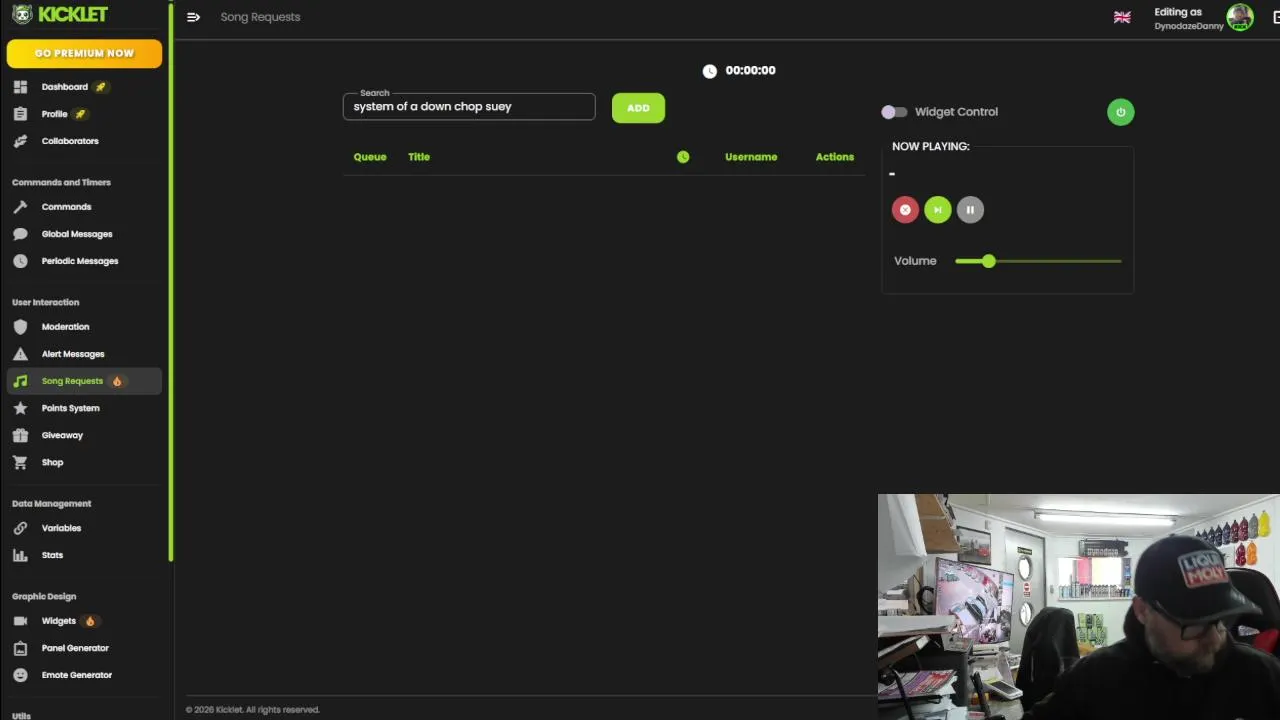Click the song Search input field
The width and height of the screenshot is (1280, 720).
coord(469,107)
